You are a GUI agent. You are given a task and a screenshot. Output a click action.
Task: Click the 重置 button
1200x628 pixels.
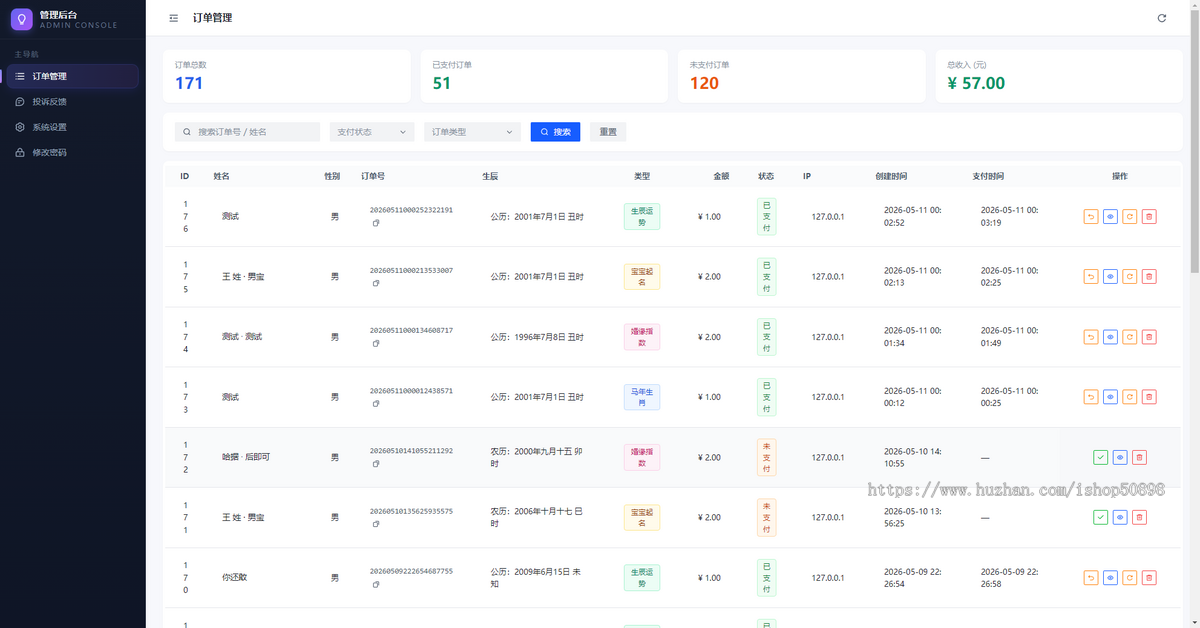(608, 132)
